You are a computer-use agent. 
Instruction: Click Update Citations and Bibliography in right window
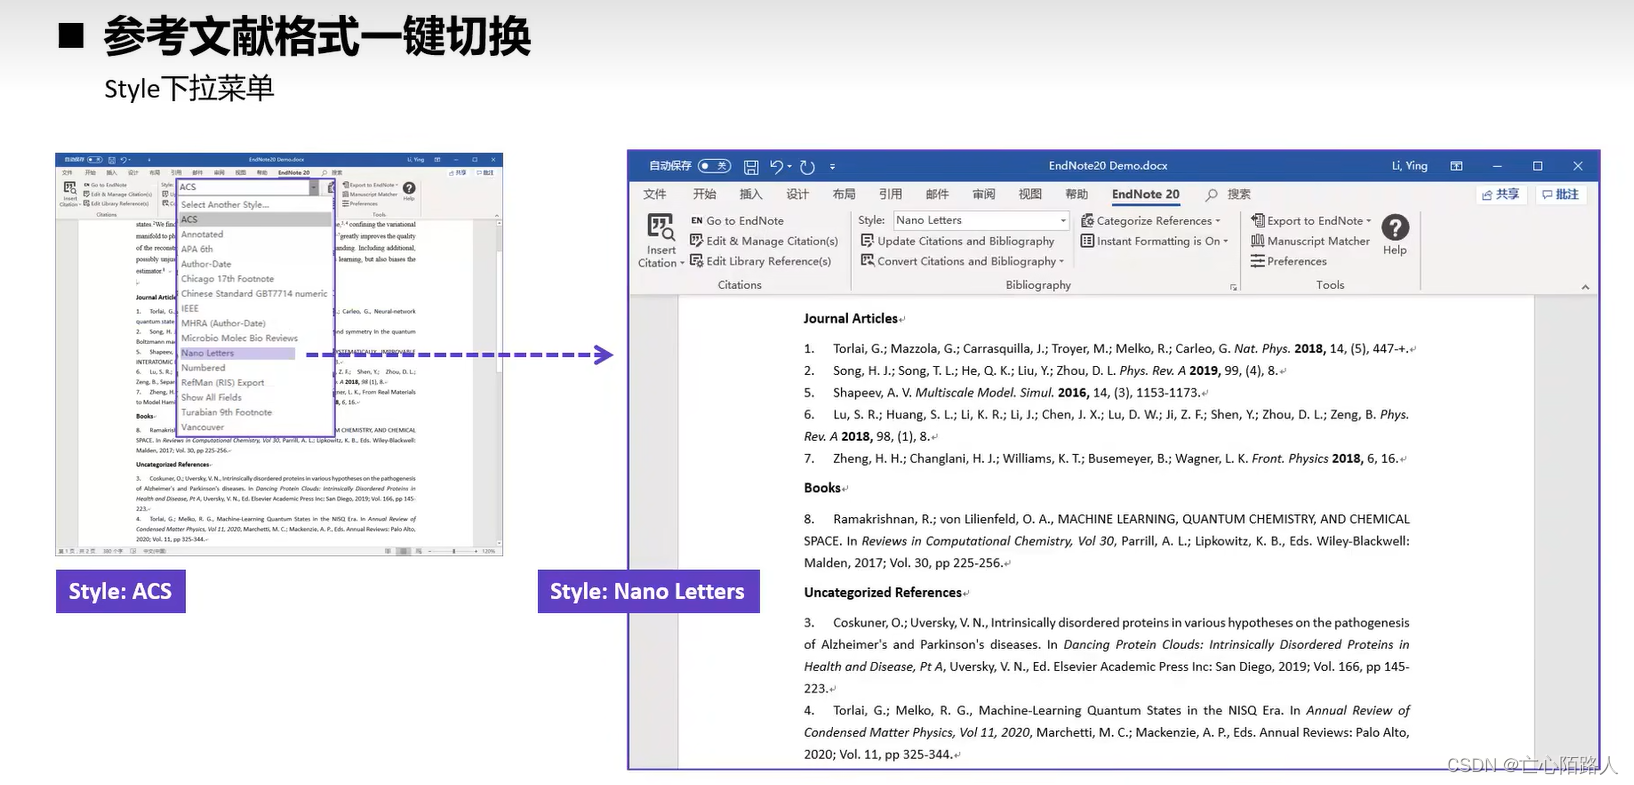[958, 241]
